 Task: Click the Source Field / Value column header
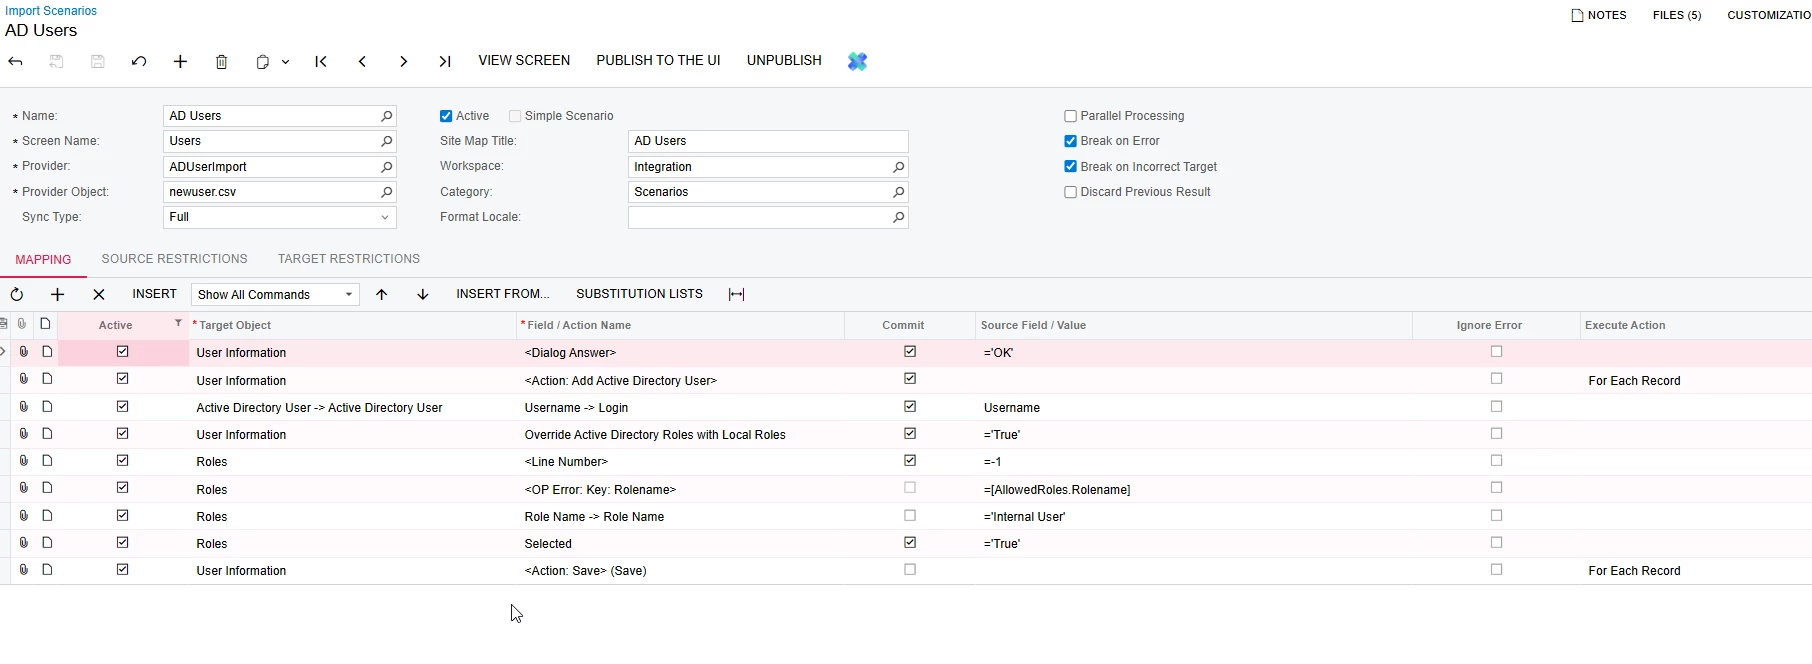pyautogui.click(x=1193, y=325)
